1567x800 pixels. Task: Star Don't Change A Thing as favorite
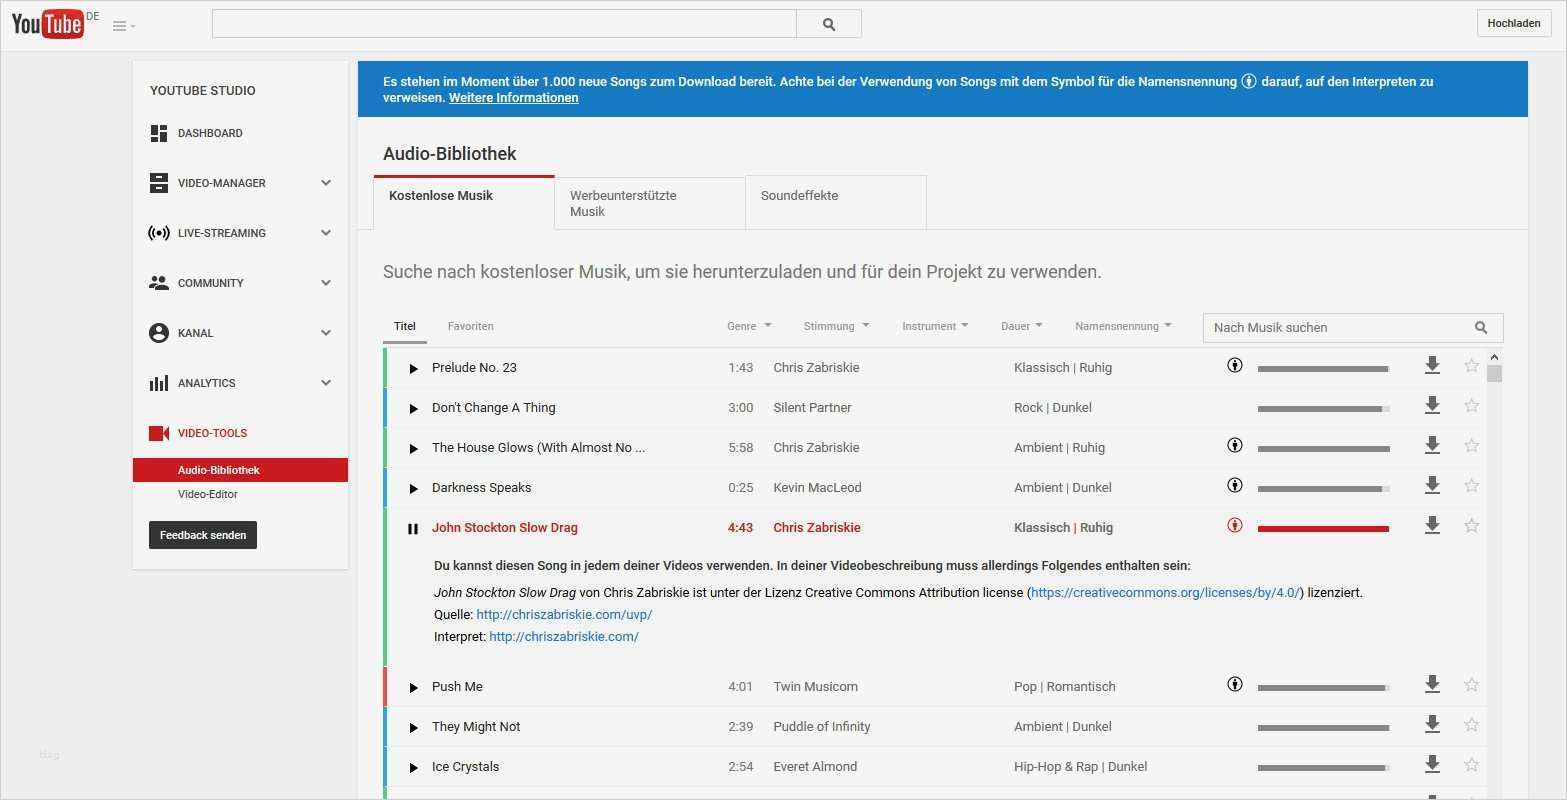coord(1471,406)
